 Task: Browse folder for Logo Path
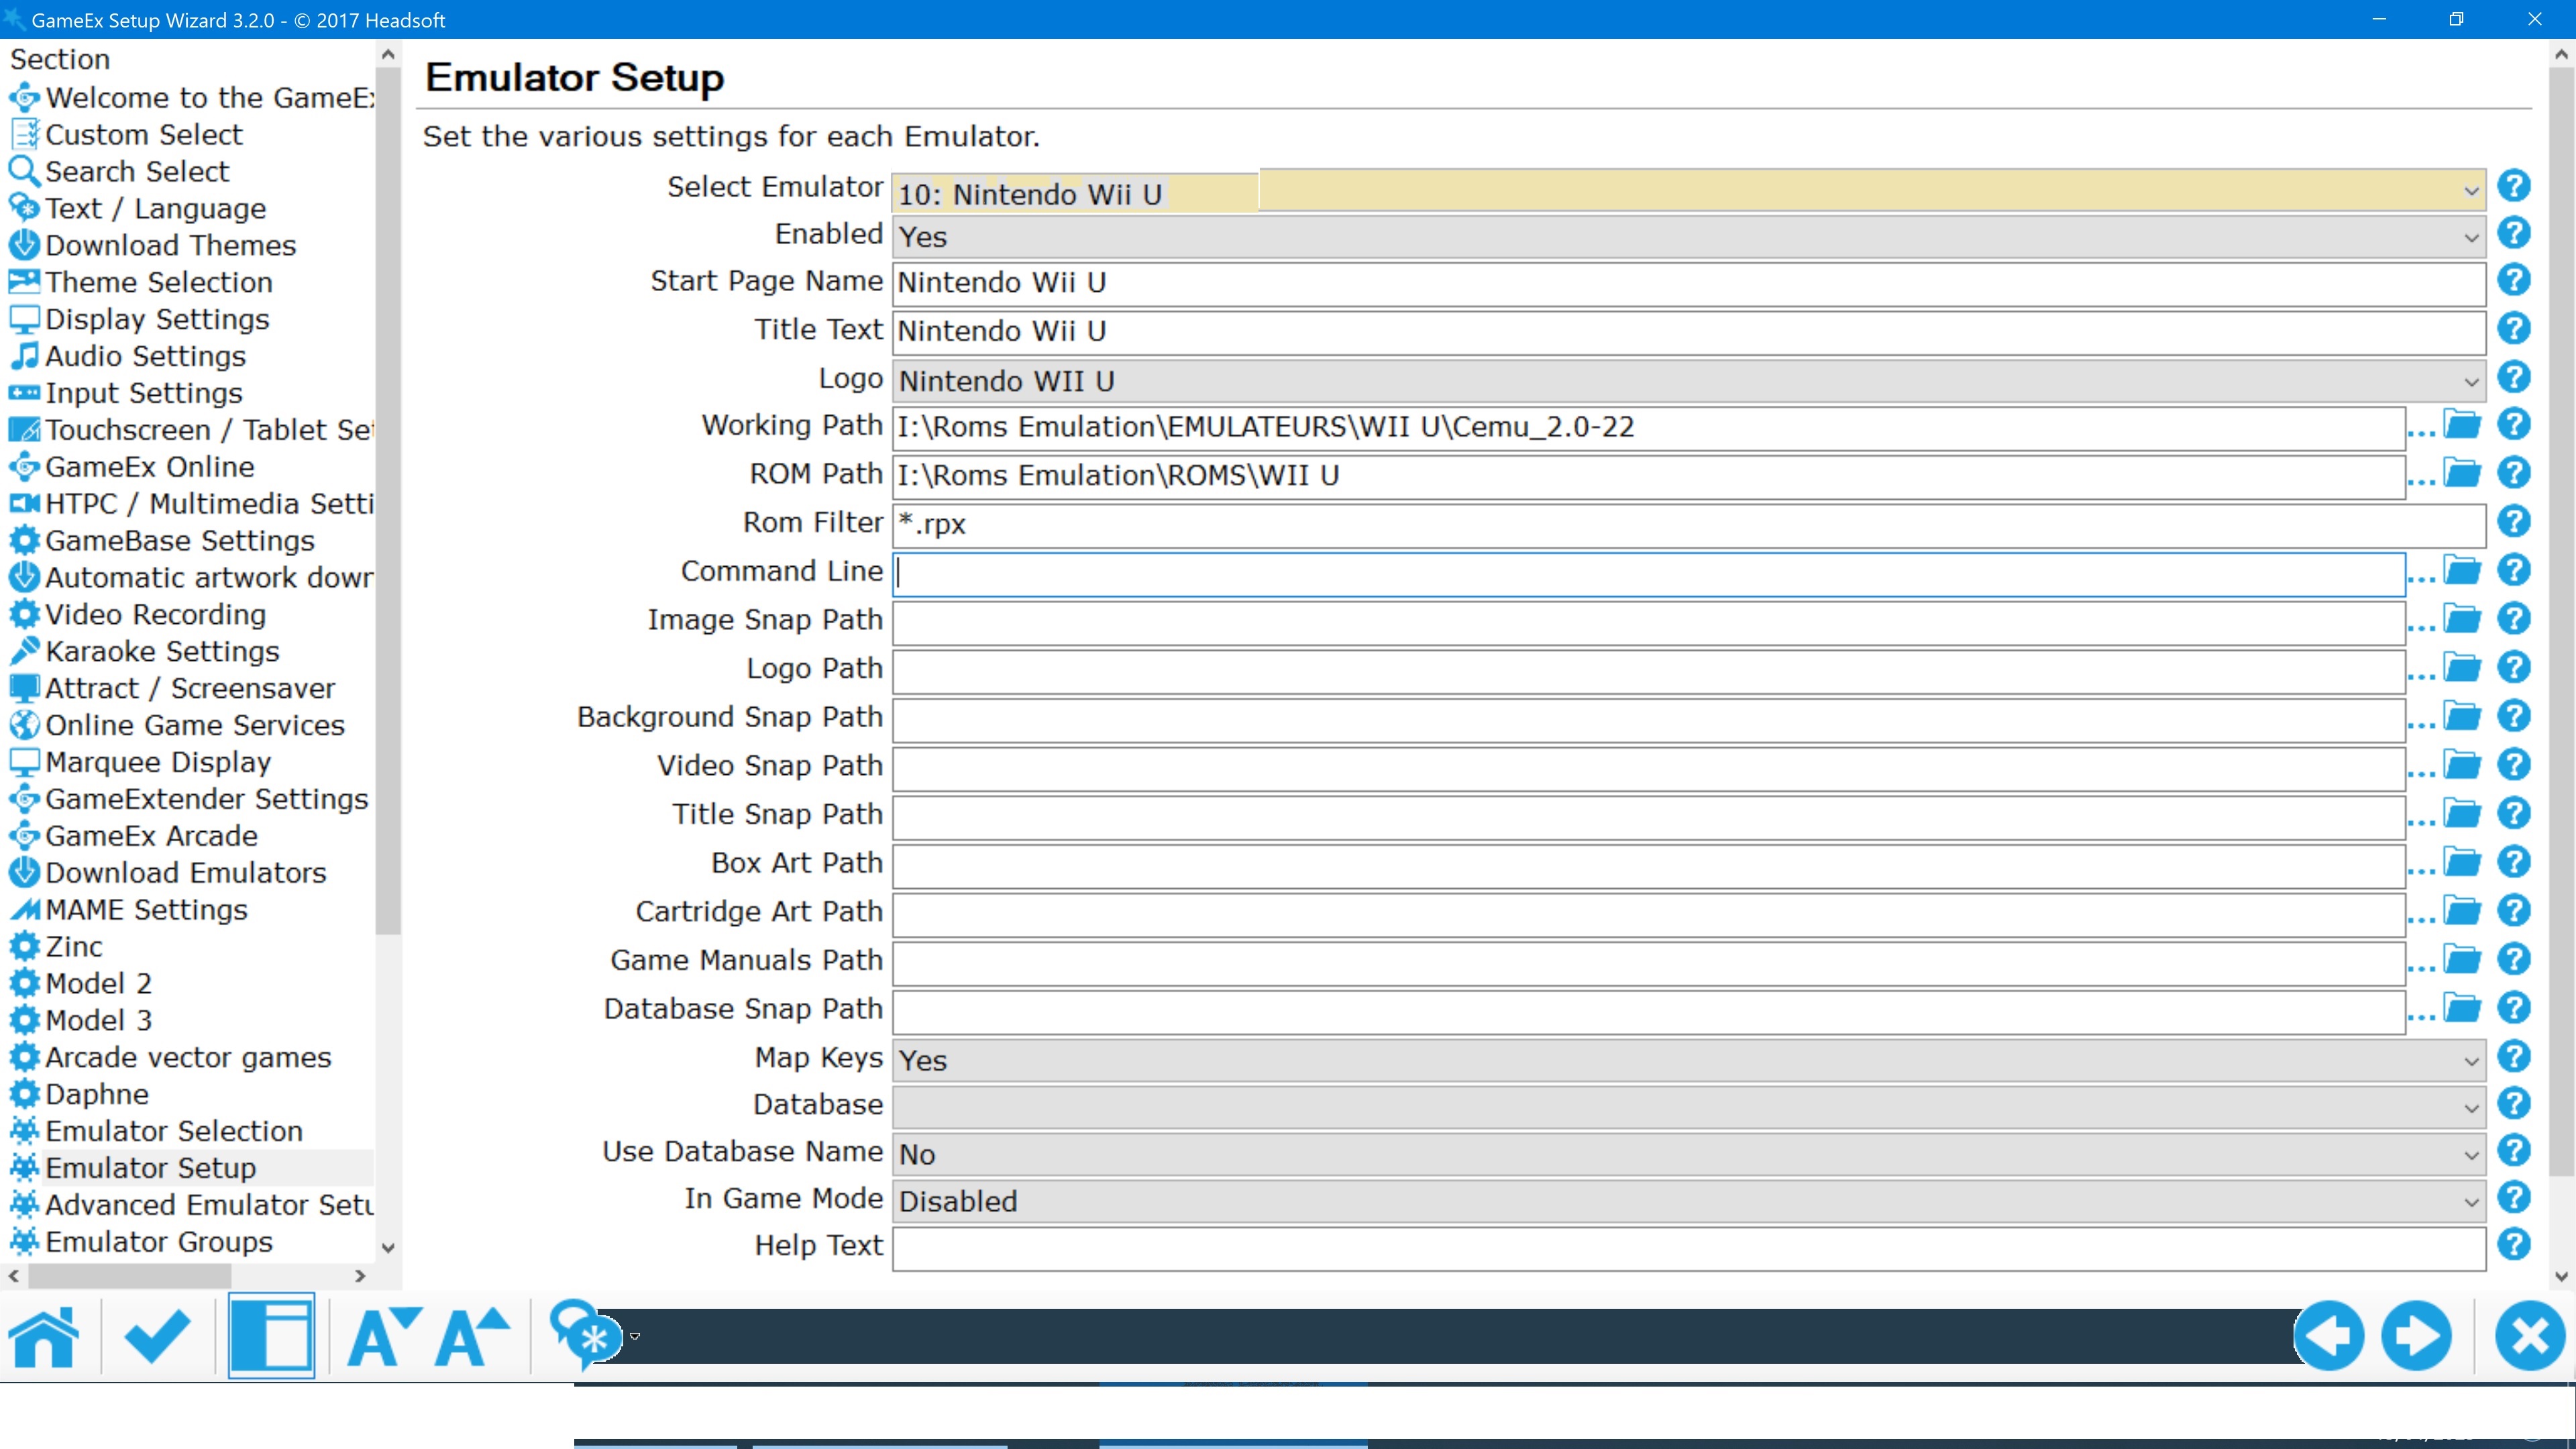point(2462,668)
